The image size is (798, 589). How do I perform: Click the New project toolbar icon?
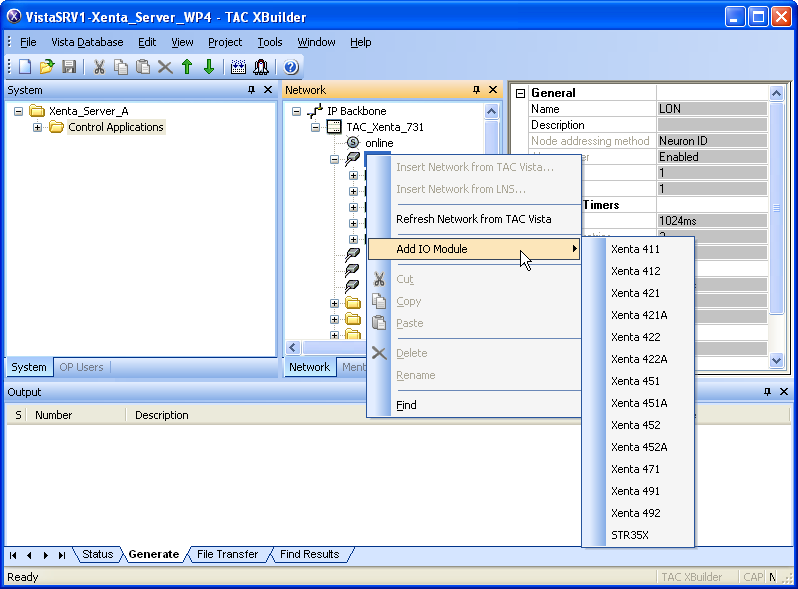(25, 67)
